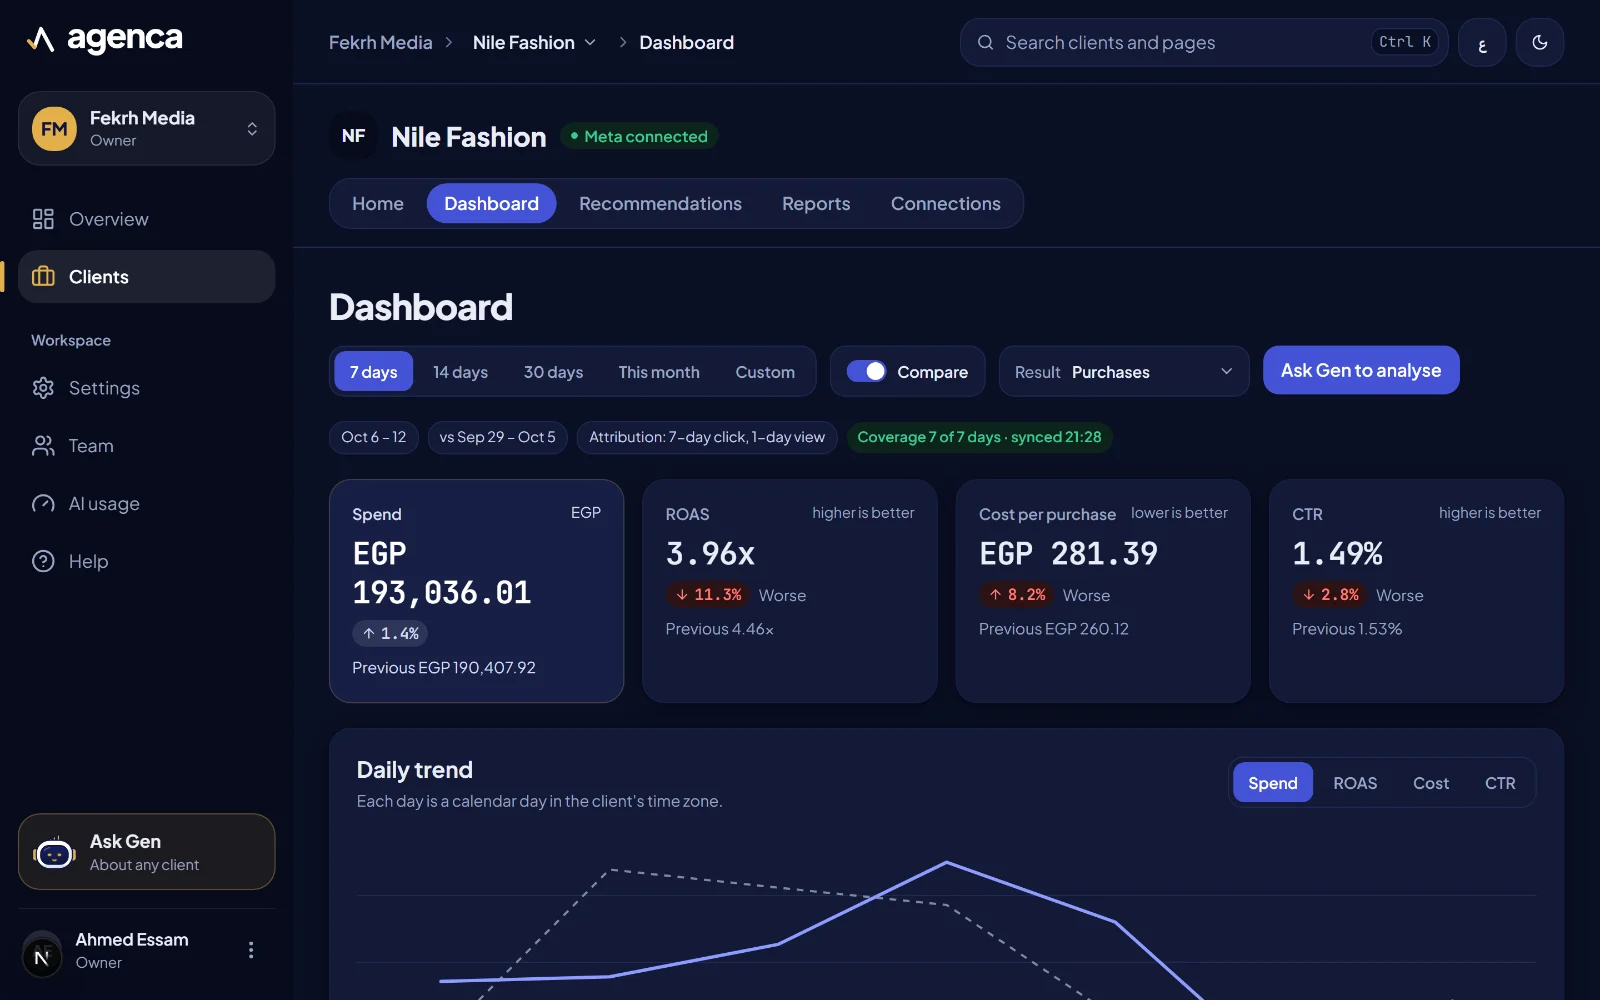1600x1000 pixels.
Task: Click the Attribution 7-day click chip
Action: (x=707, y=437)
